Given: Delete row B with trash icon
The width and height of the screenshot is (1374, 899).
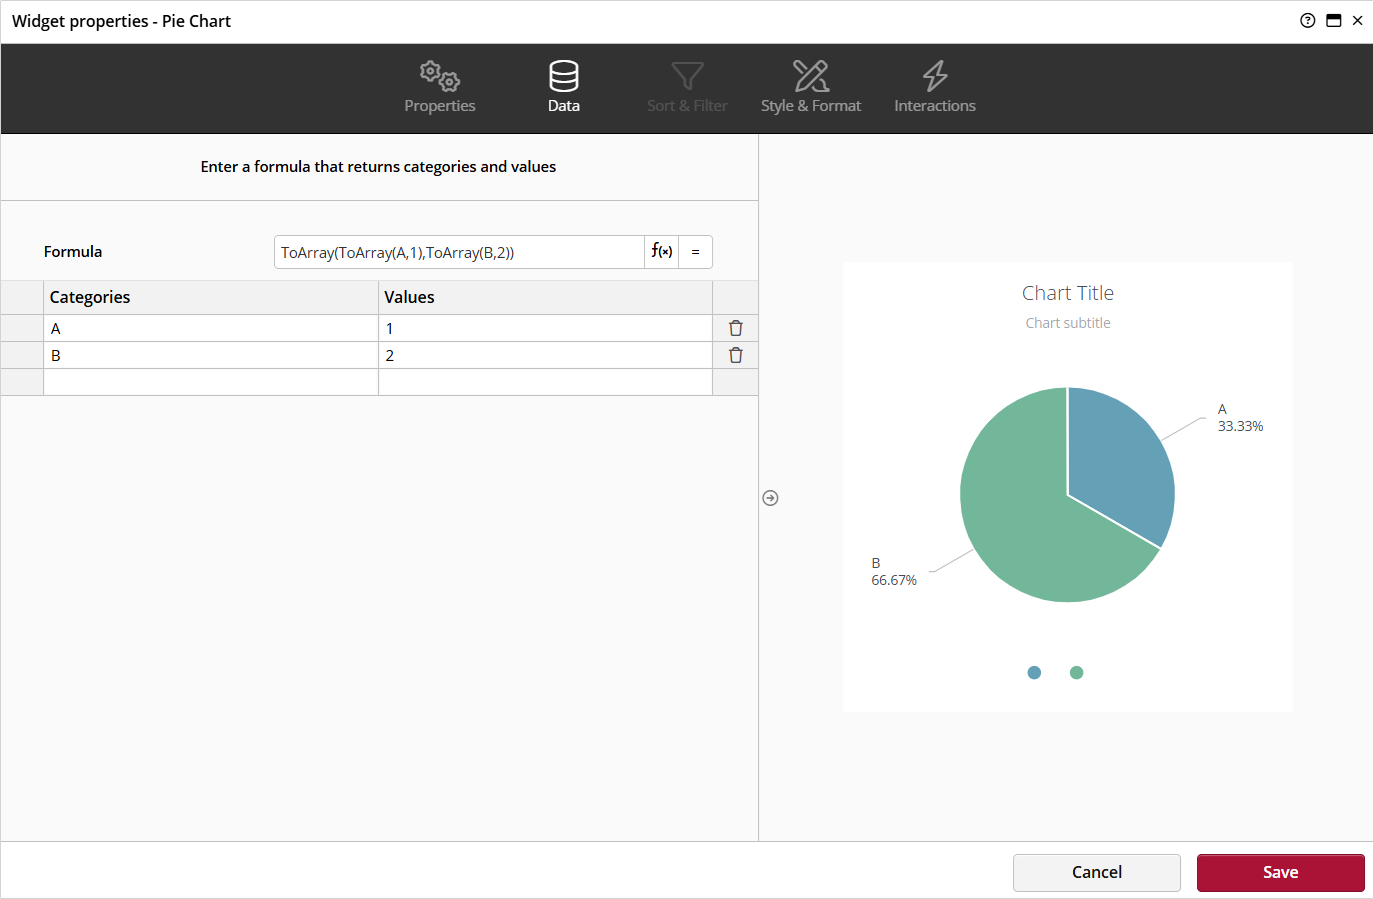Looking at the screenshot, I should (x=736, y=355).
